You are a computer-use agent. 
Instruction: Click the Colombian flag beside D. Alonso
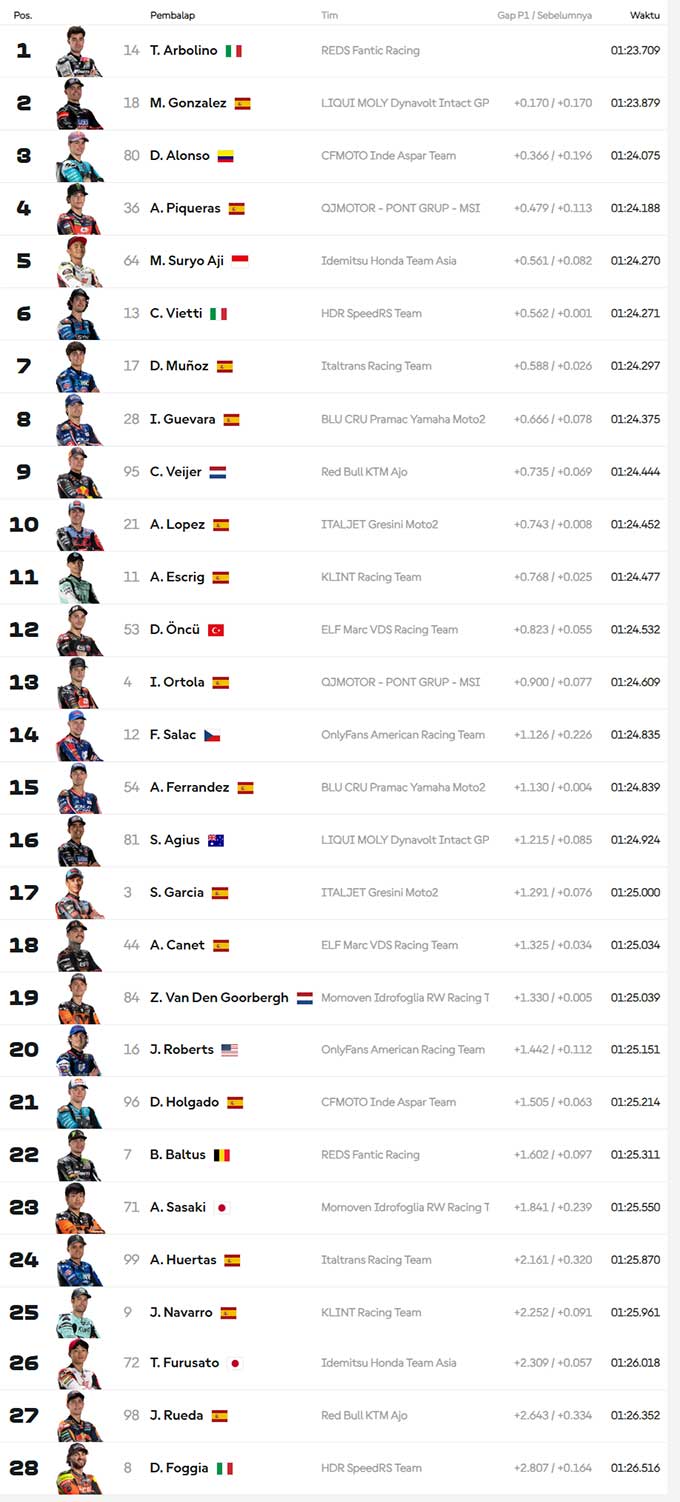(x=226, y=156)
